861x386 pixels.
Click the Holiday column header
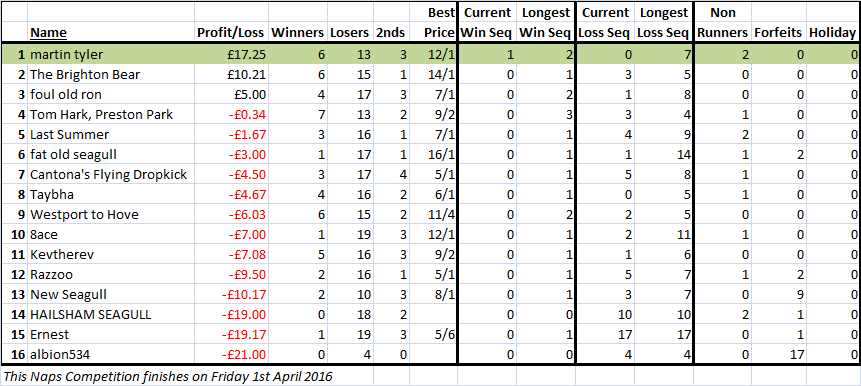(832, 33)
